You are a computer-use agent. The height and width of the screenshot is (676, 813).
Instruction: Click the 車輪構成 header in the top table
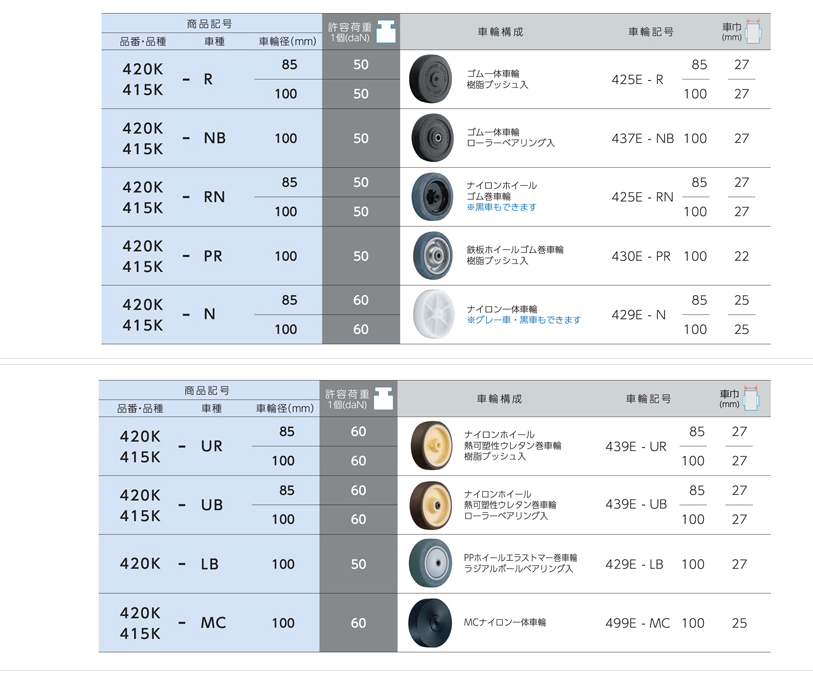(x=500, y=32)
